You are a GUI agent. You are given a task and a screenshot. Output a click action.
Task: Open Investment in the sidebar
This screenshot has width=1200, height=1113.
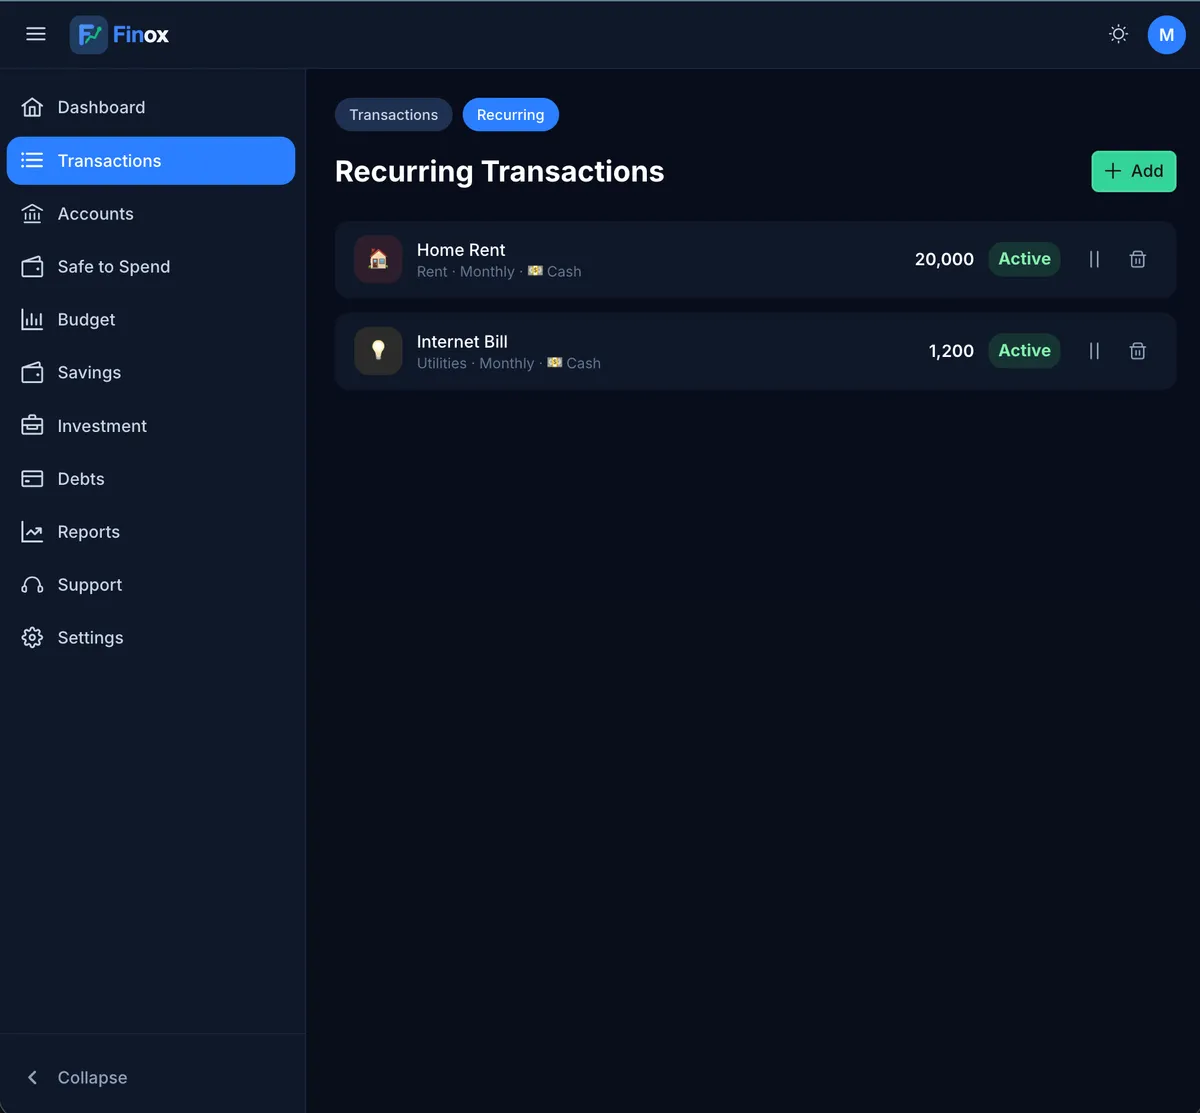(151, 426)
